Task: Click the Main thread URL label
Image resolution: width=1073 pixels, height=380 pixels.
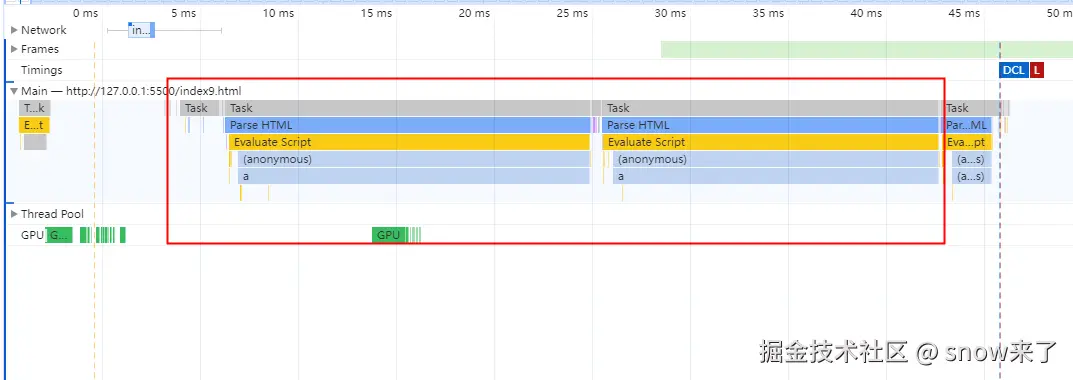Action: (x=131, y=91)
